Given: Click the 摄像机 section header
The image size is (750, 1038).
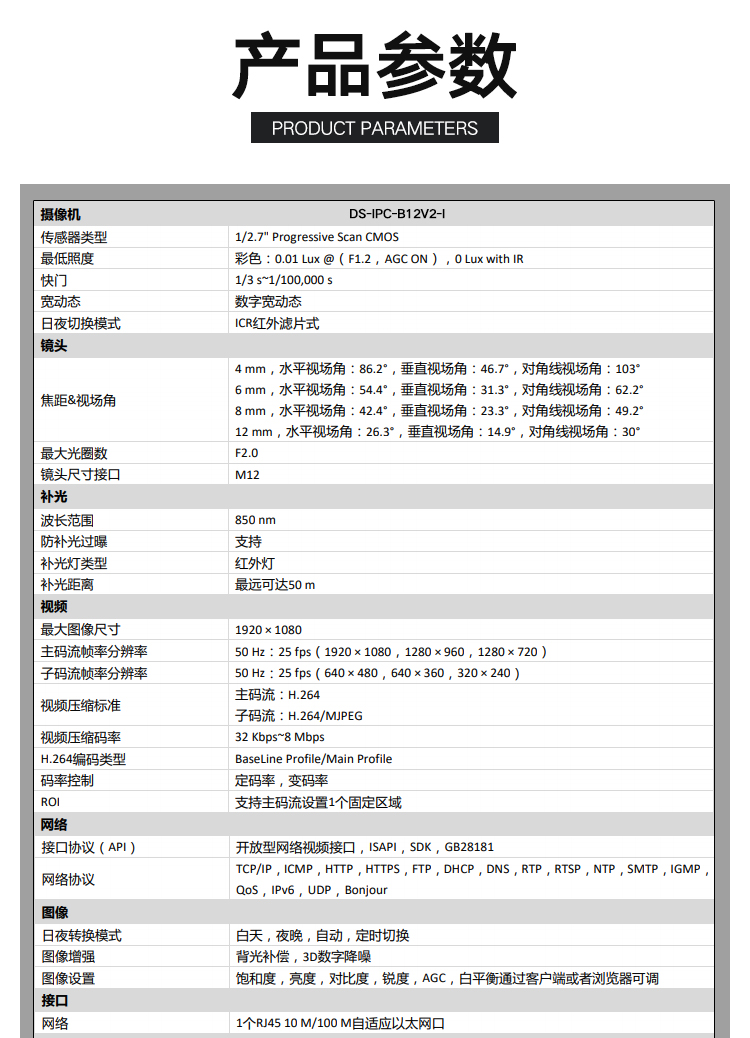Looking at the screenshot, I should coord(60,214).
